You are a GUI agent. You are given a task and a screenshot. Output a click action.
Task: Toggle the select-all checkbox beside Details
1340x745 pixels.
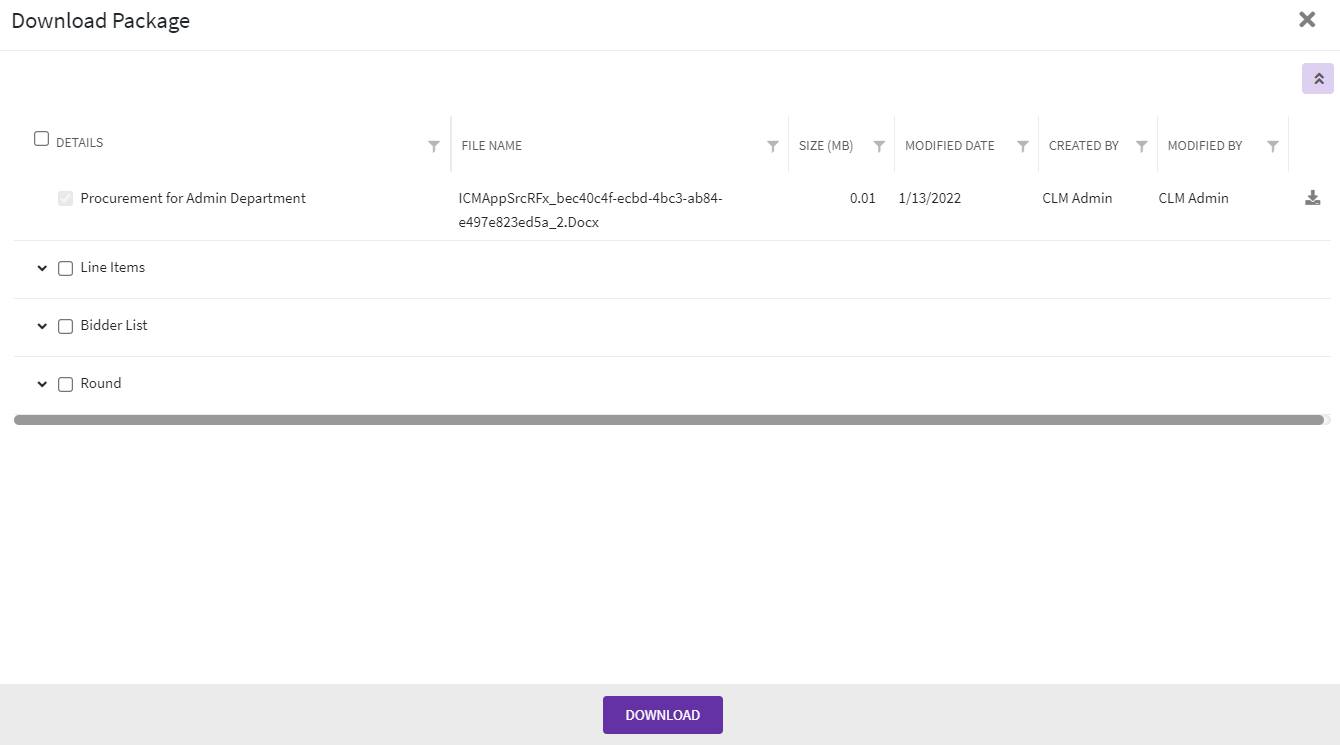41,139
